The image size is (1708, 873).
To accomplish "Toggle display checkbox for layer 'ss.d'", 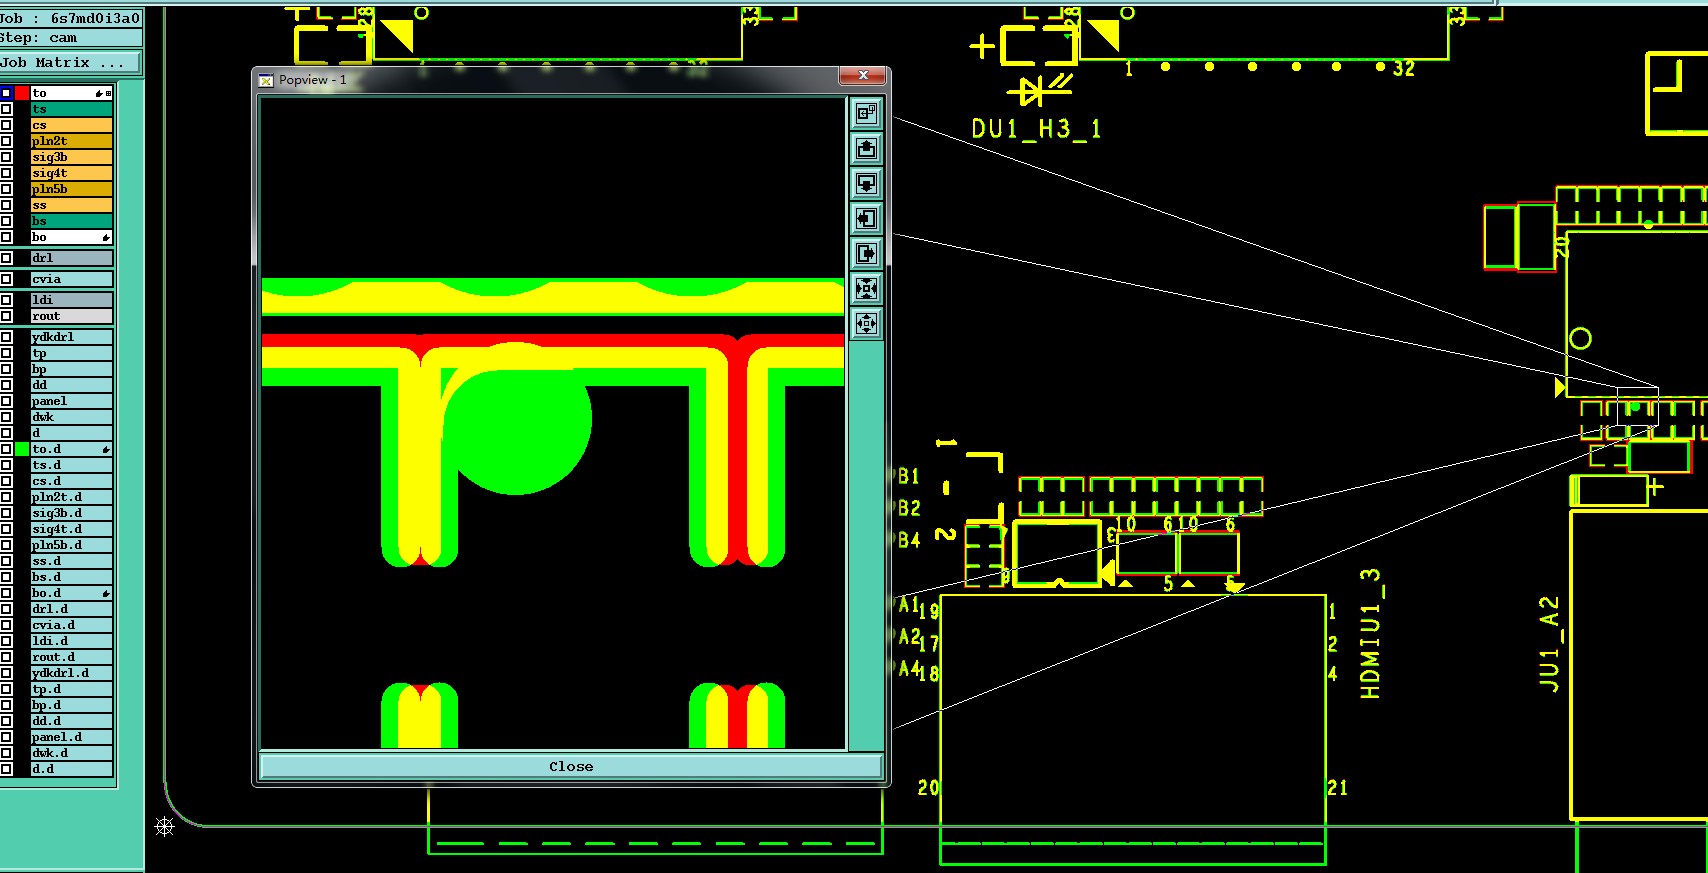I will [x=6, y=561].
